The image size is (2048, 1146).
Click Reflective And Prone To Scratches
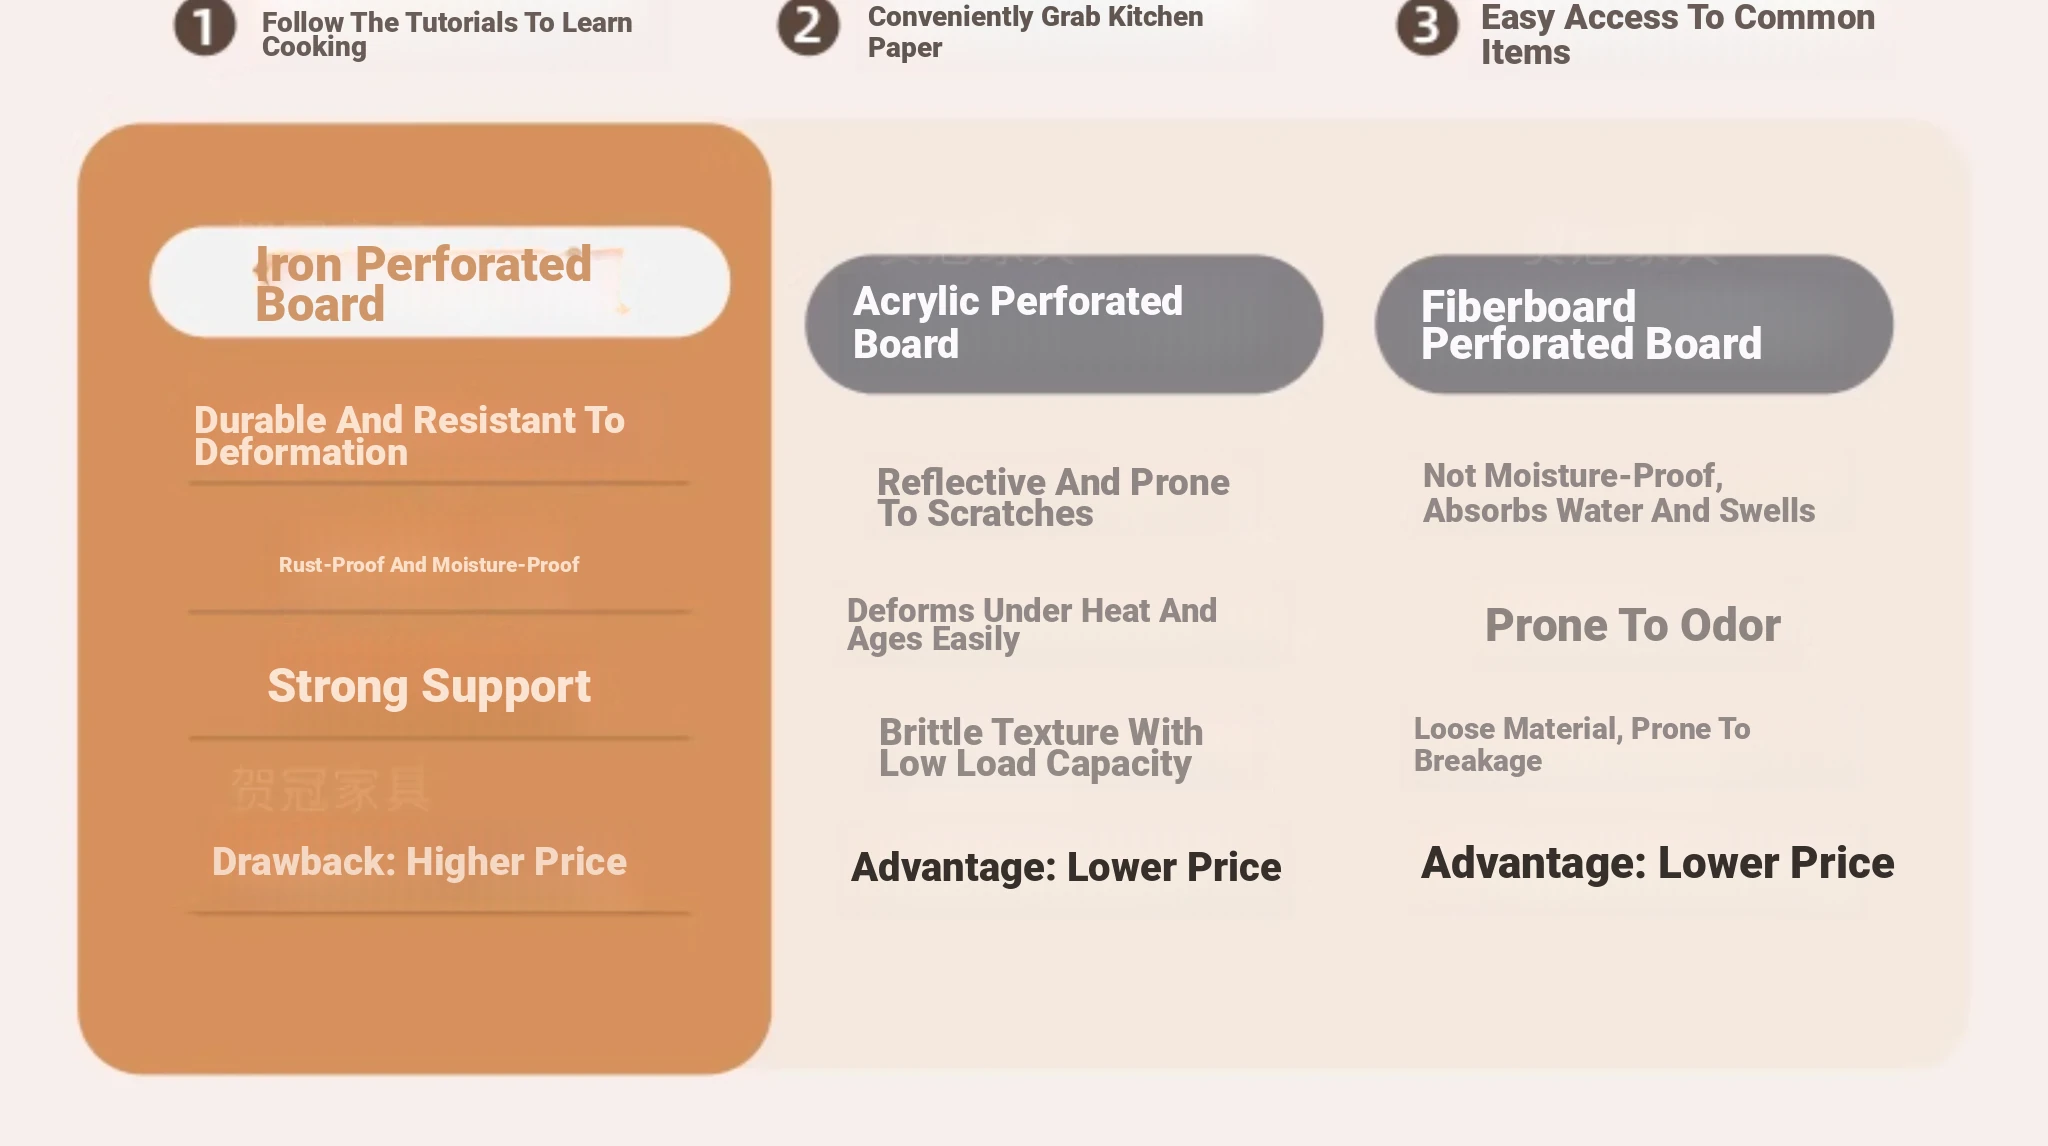click(x=1053, y=497)
